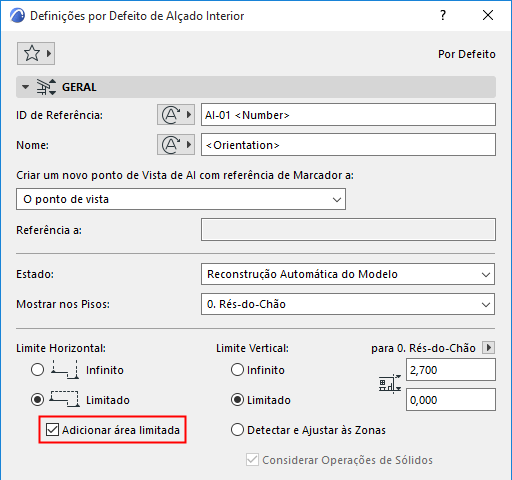Edit the upper vertical limit 2,700
The width and height of the screenshot is (512, 480).
coord(451,370)
